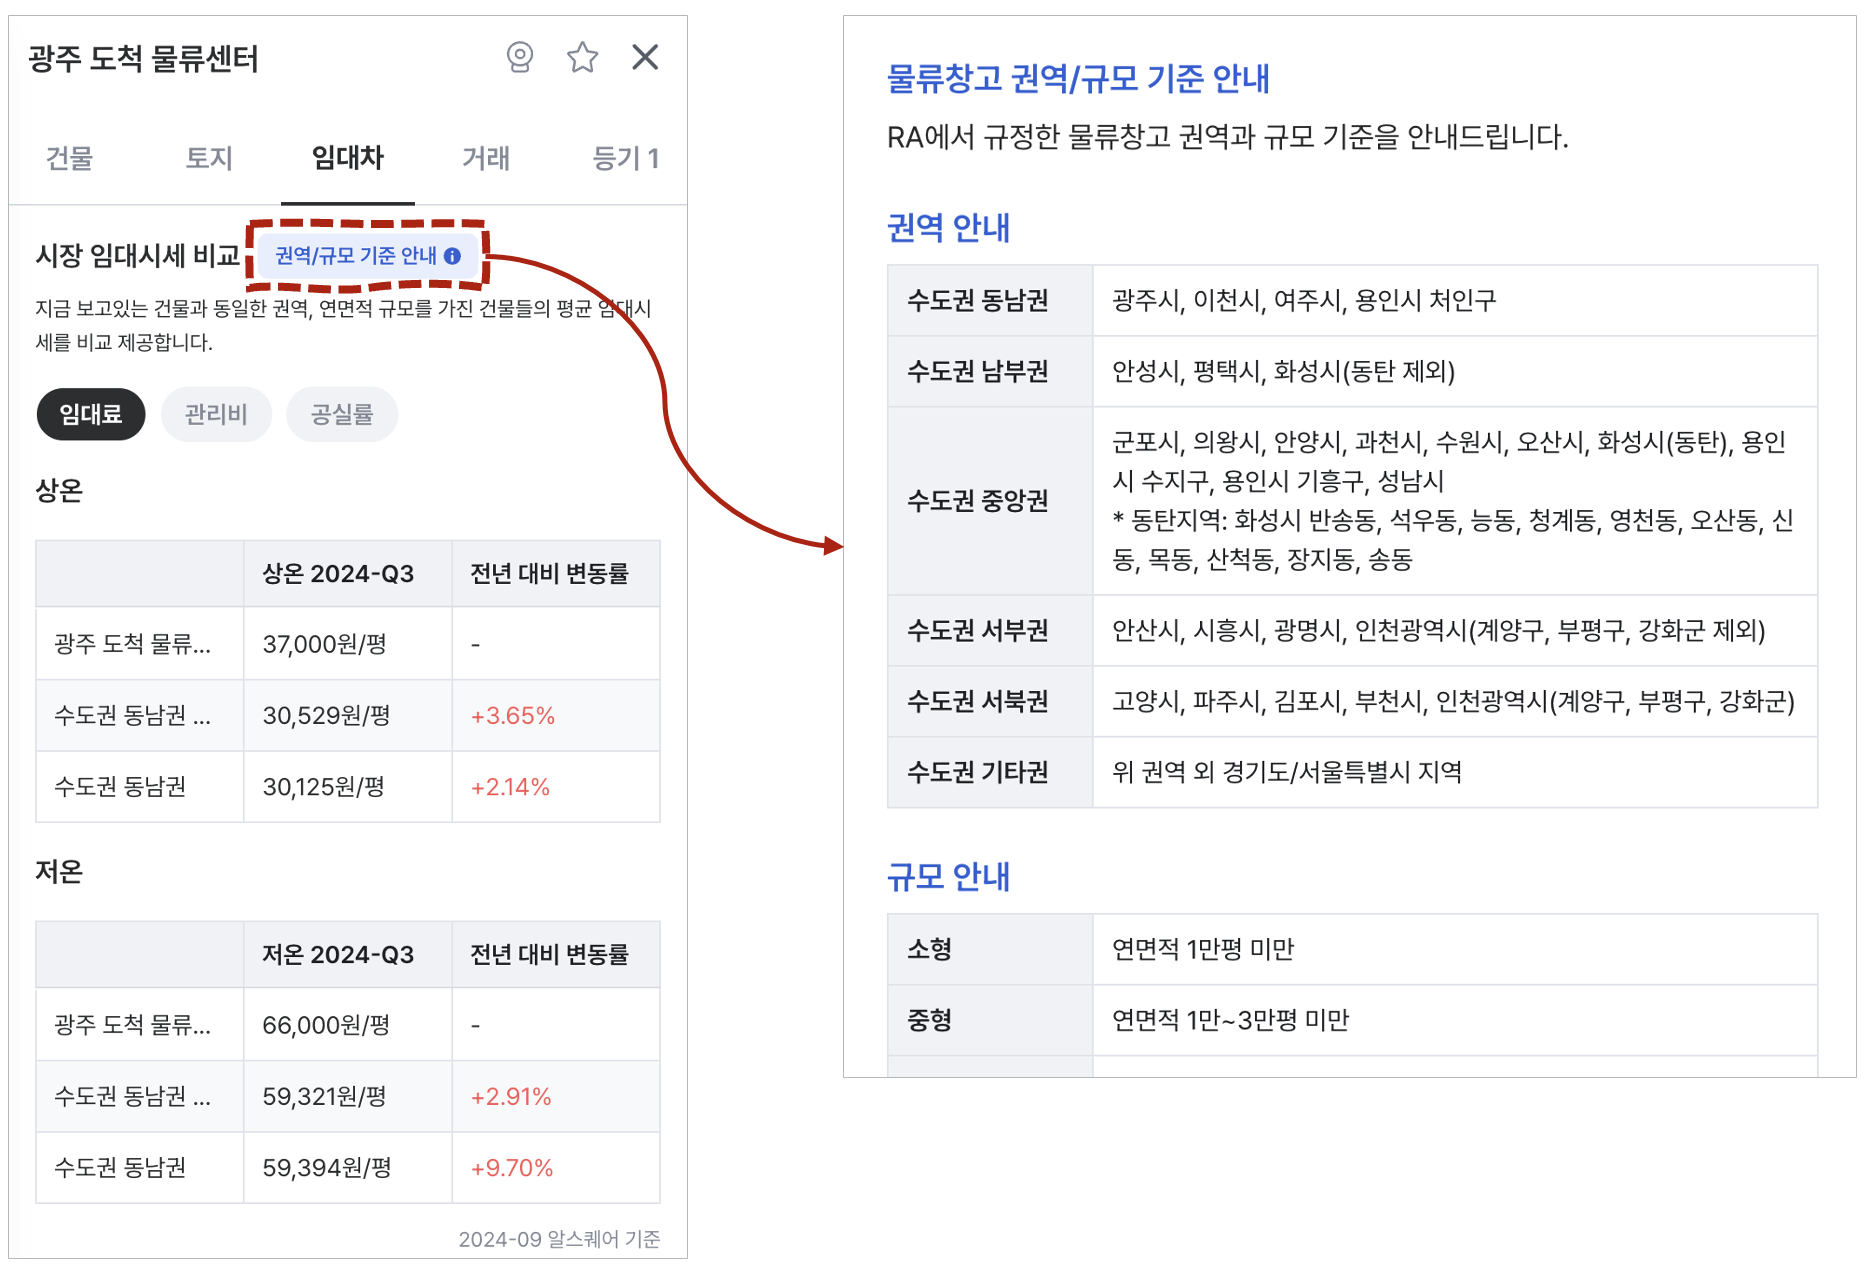Image resolution: width=1870 pixels, height=1272 pixels.
Task: Click the +2.14% change value
Action: point(511,787)
